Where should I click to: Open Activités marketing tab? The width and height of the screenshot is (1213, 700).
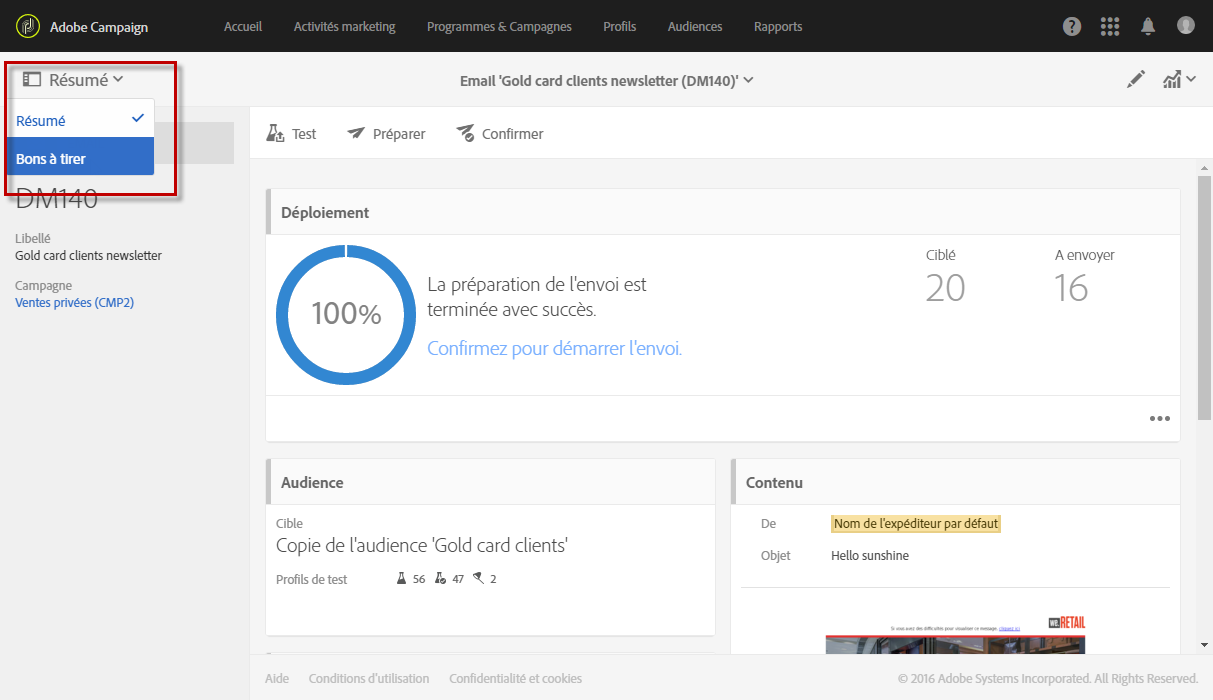[344, 27]
